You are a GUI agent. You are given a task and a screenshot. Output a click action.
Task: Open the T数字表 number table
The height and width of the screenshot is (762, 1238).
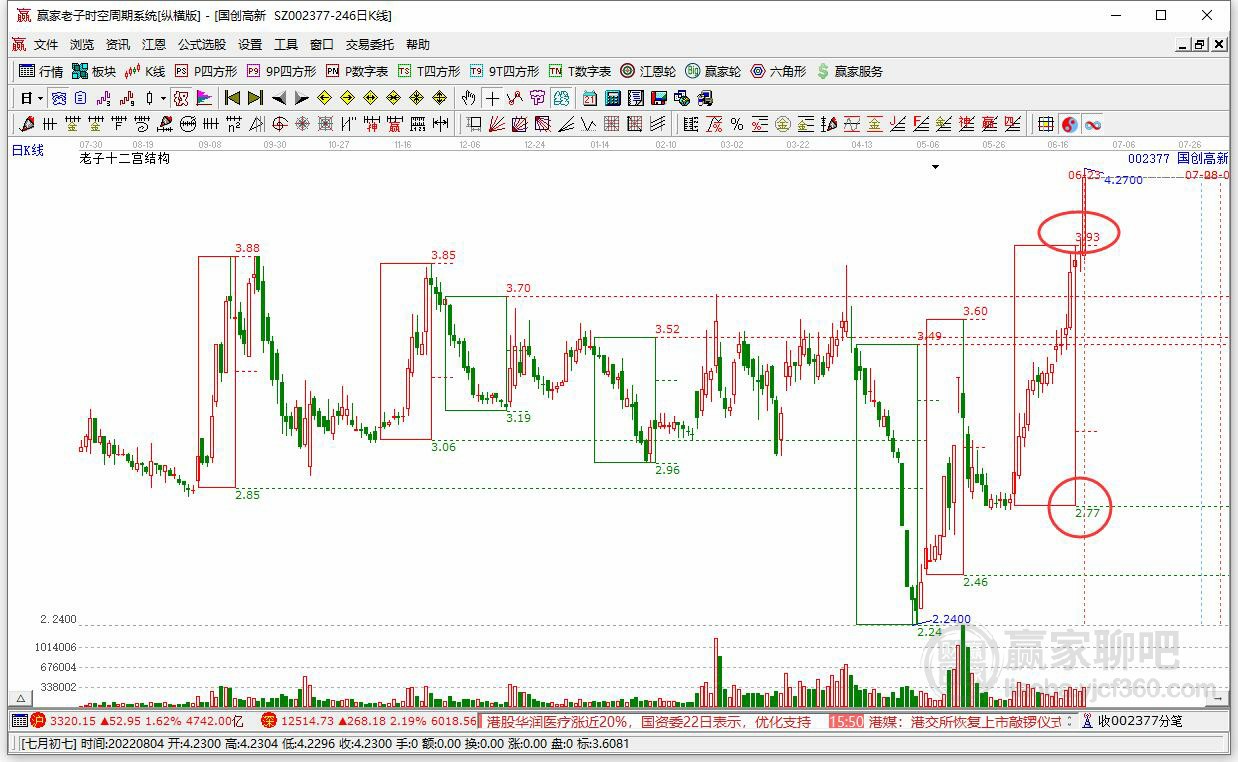point(580,71)
